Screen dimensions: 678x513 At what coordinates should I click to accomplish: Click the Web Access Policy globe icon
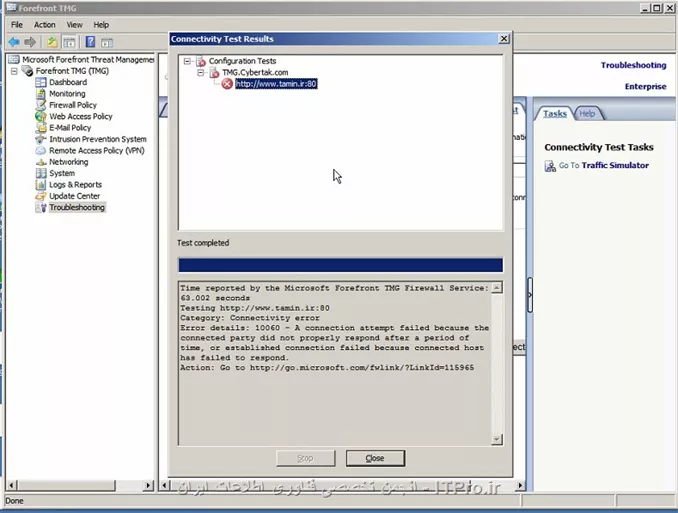point(41,116)
